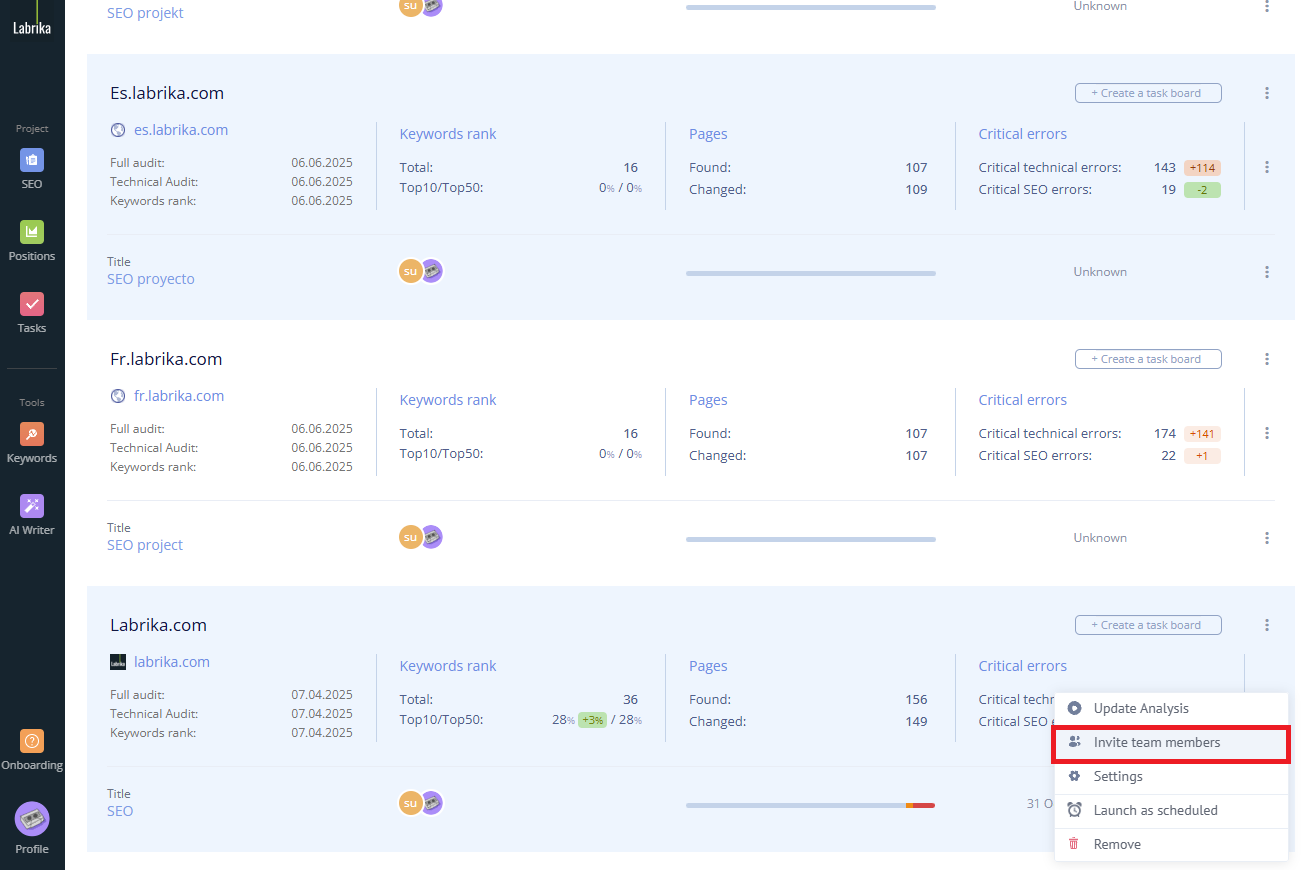
Task: Click the Fr.labrika.com project title
Action: (x=166, y=359)
